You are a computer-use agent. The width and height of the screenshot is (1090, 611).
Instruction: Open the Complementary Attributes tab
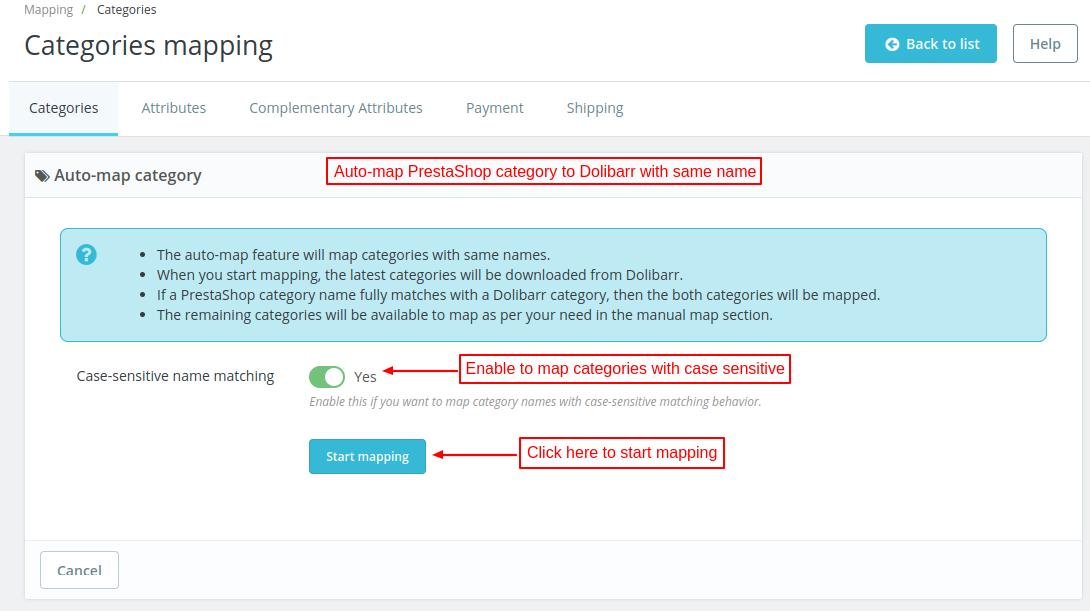[336, 108]
